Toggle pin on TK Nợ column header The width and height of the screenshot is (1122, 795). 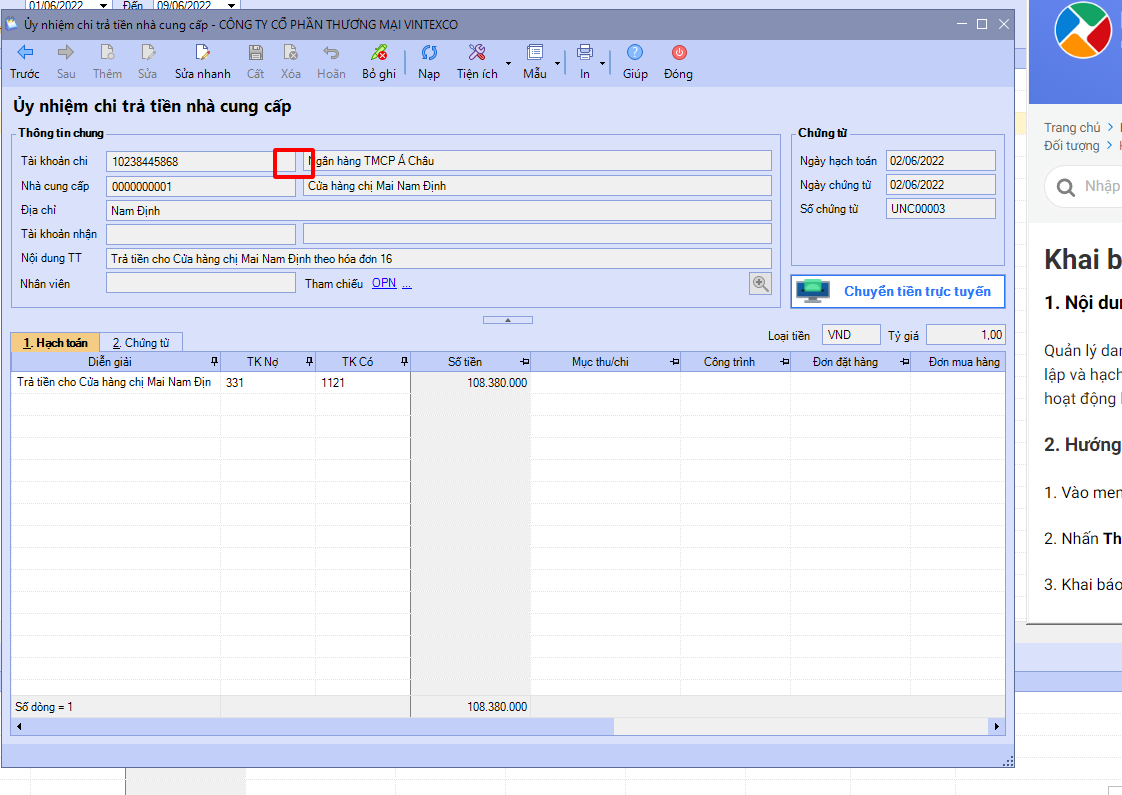(x=309, y=362)
